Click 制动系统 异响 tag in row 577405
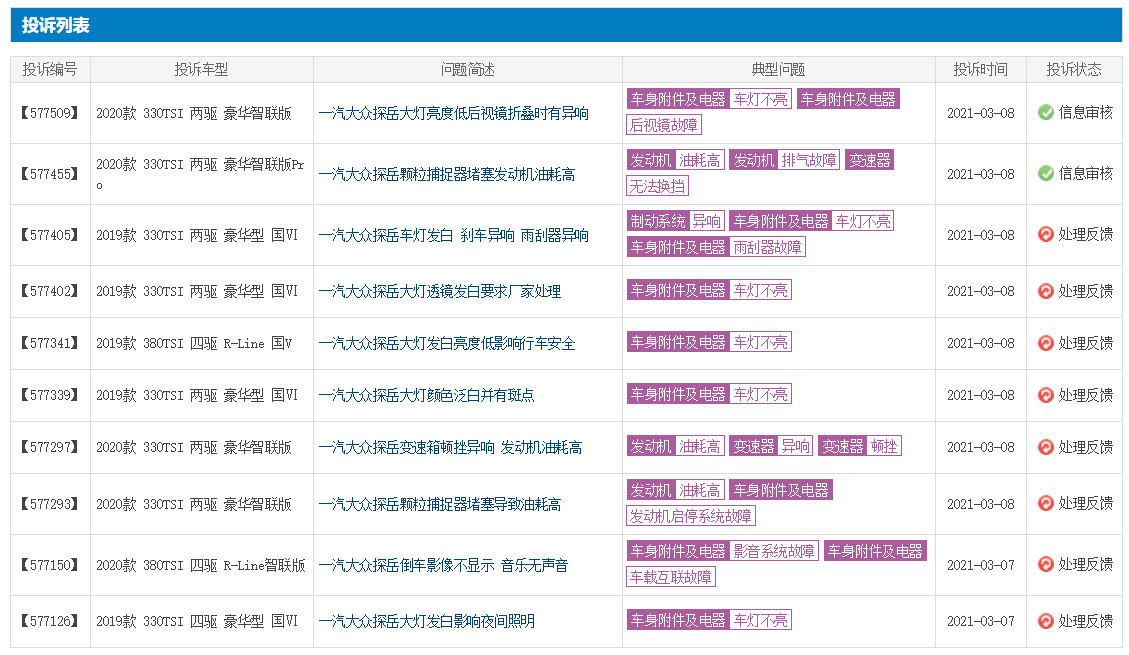 click(x=675, y=221)
